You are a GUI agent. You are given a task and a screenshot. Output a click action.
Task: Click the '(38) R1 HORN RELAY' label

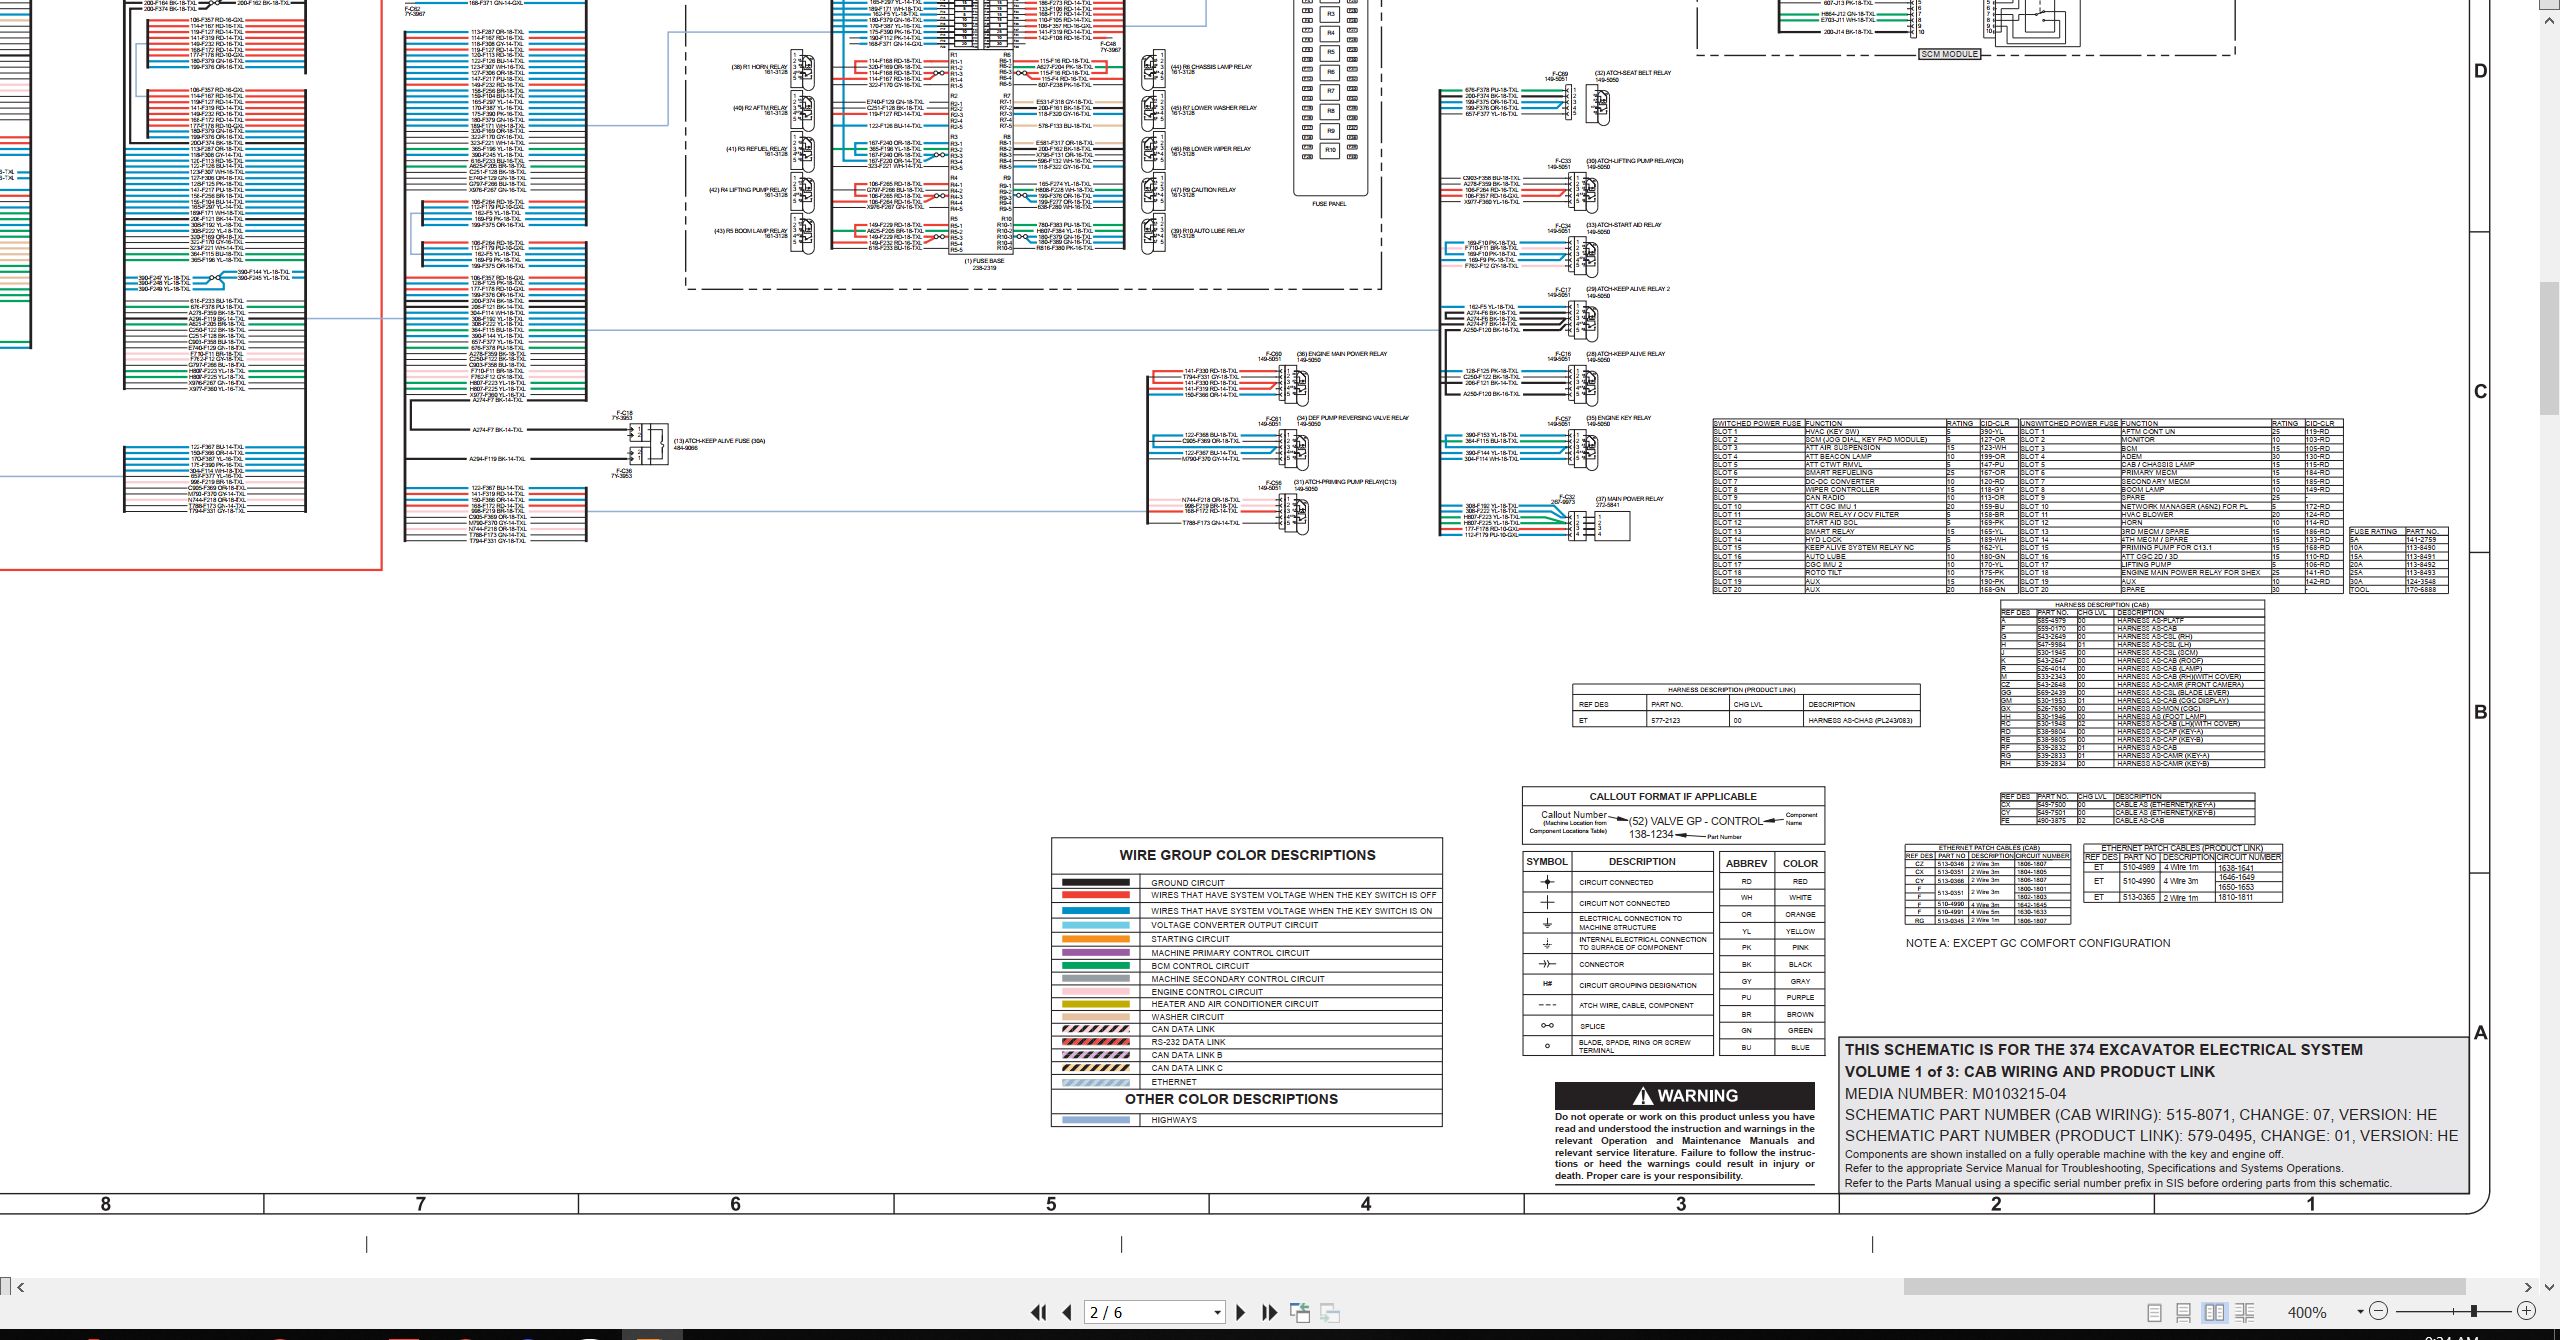pyautogui.click(x=759, y=67)
